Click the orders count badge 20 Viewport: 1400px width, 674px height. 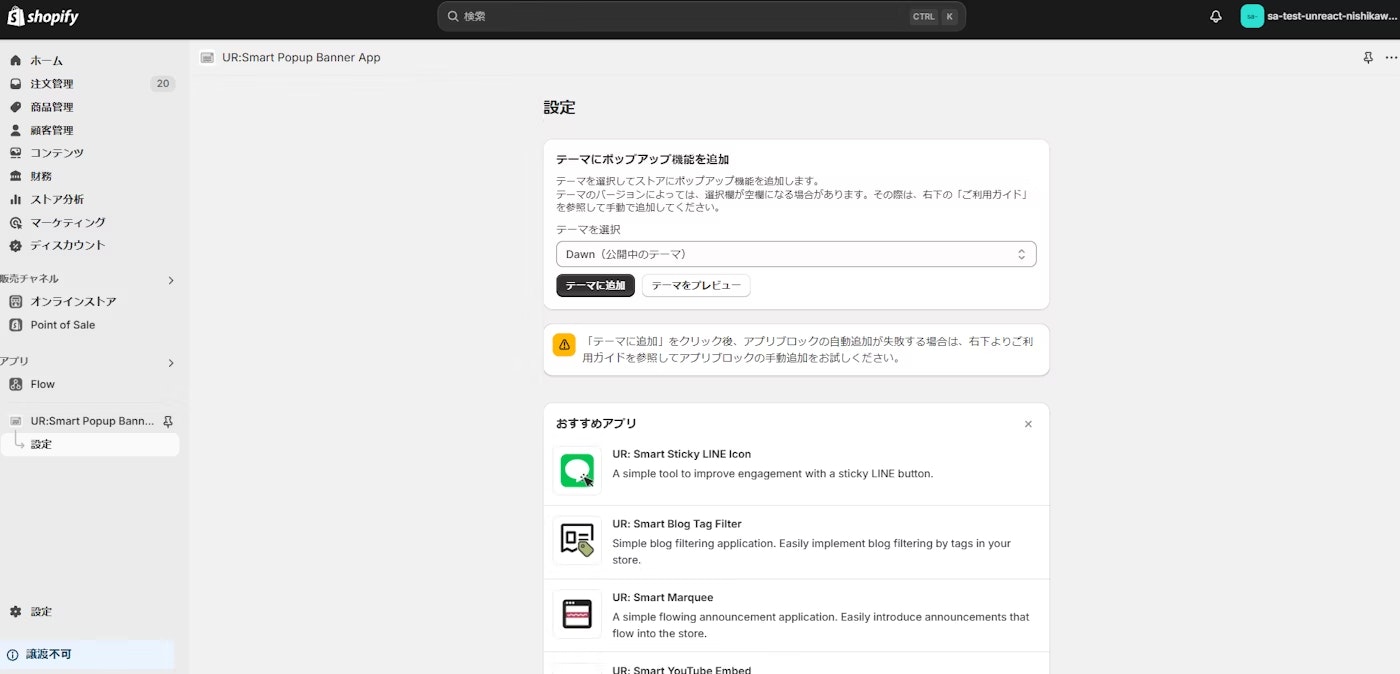(x=162, y=84)
